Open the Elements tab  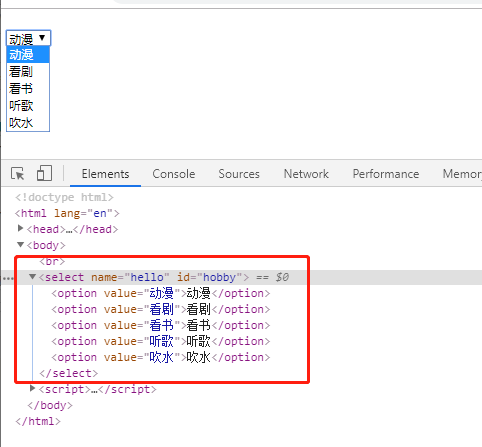[105, 174]
